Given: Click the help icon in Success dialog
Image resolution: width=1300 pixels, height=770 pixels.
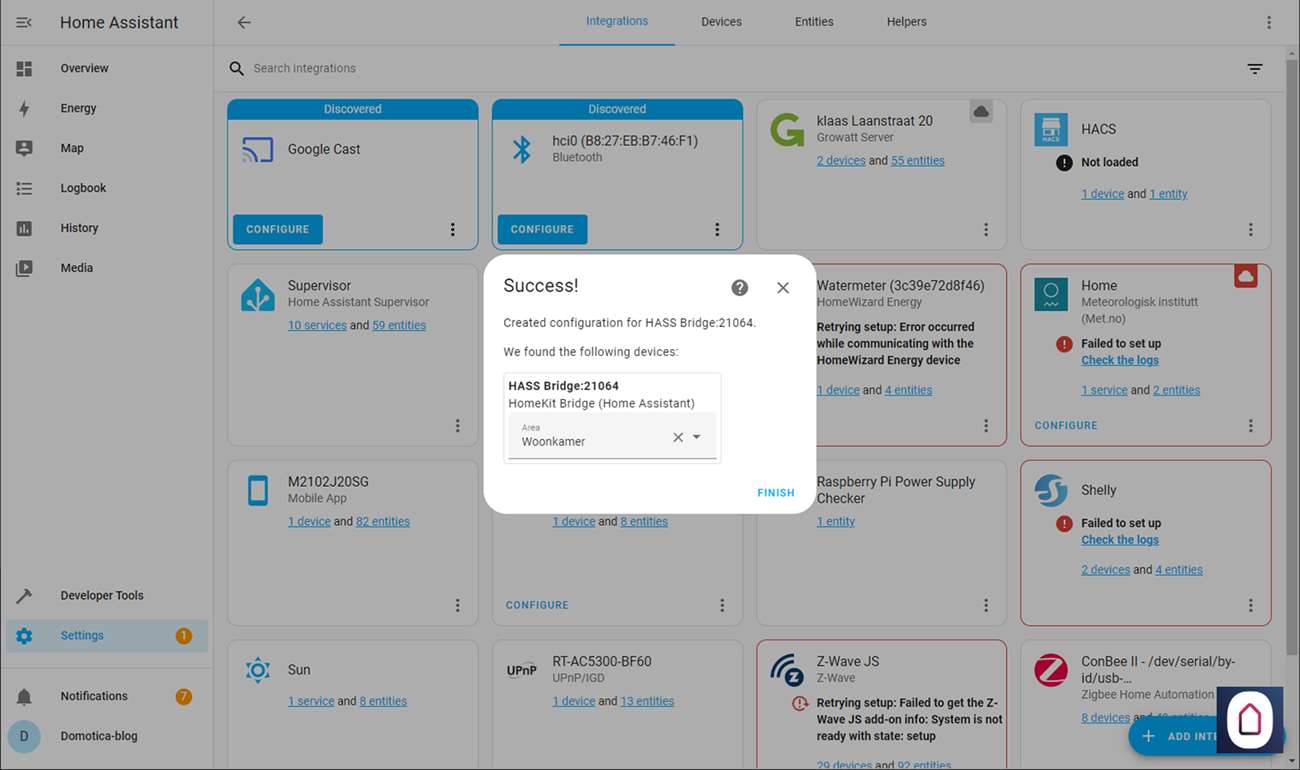Looking at the screenshot, I should point(740,288).
